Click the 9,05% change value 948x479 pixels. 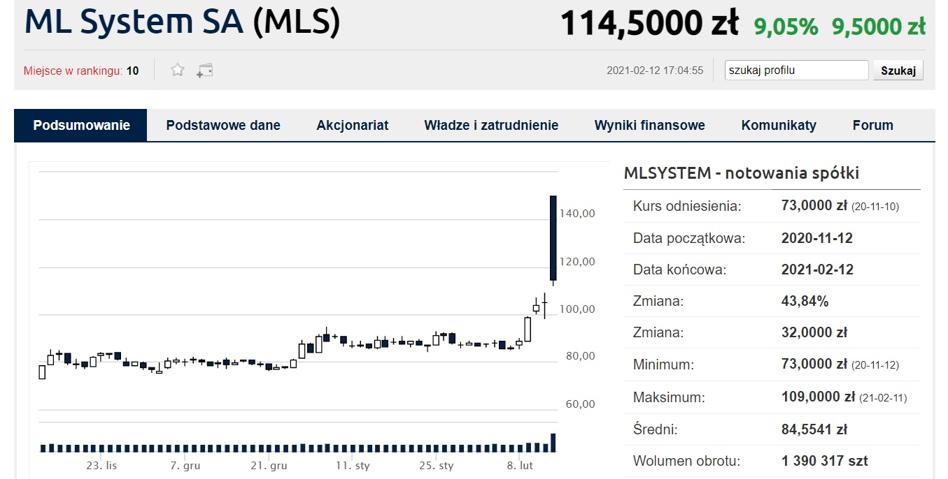point(786,27)
